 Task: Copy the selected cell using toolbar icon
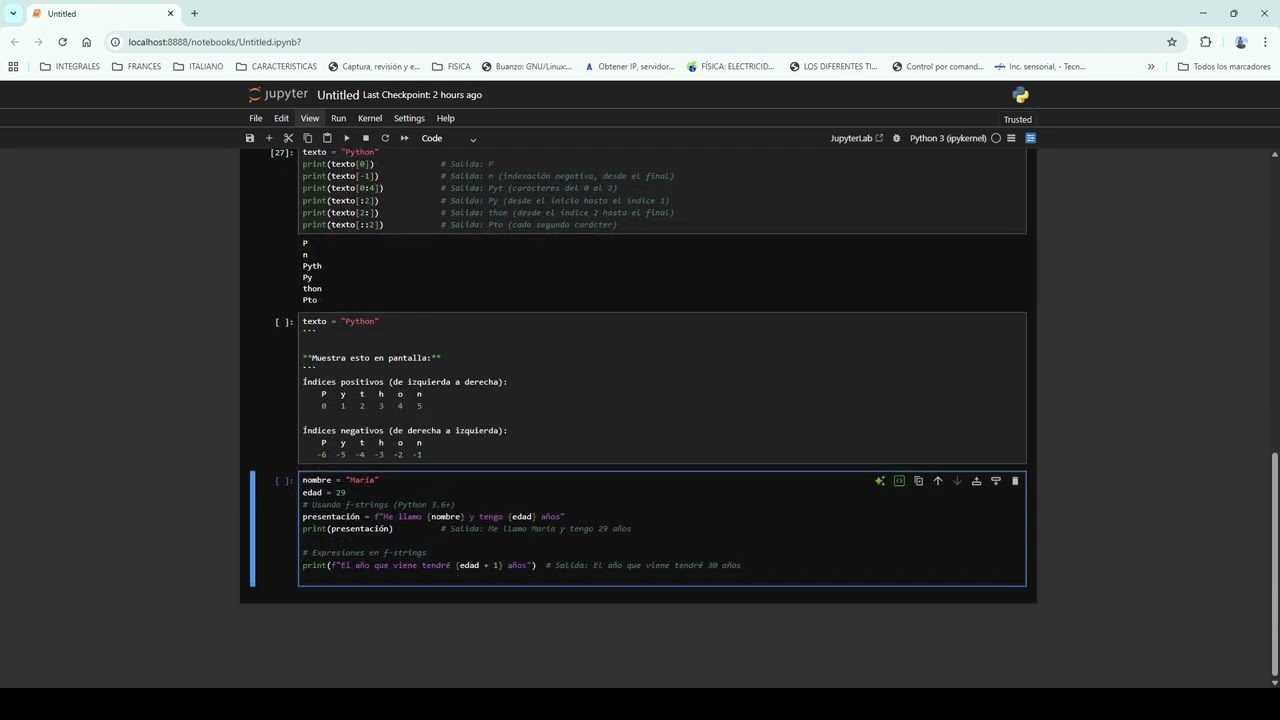click(x=307, y=138)
